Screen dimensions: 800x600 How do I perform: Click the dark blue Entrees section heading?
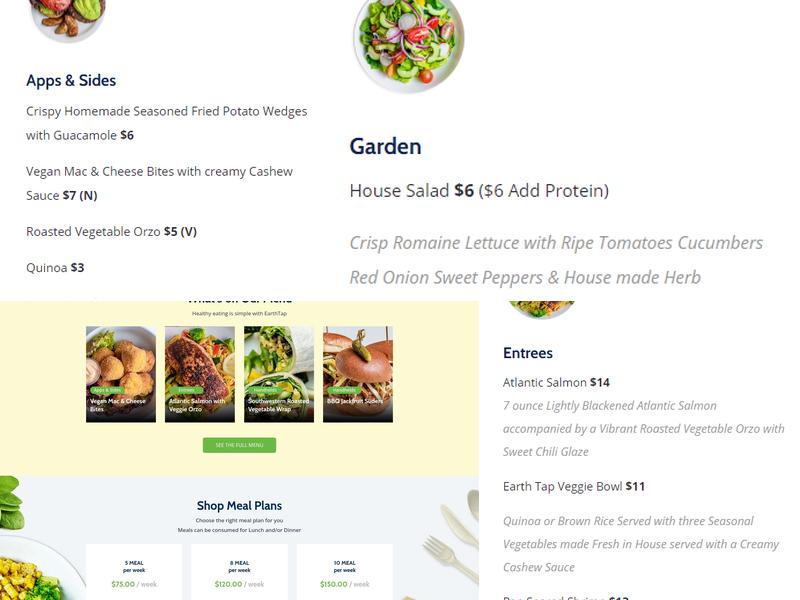click(x=527, y=353)
